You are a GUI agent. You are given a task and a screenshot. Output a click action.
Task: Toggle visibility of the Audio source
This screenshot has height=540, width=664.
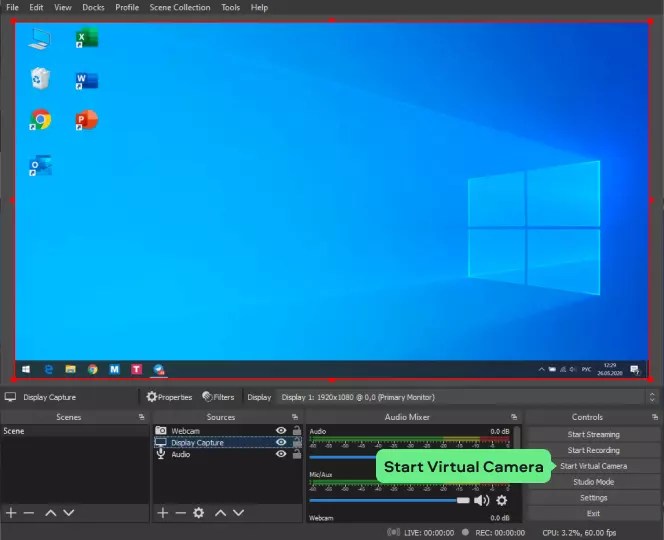pos(281,454)
